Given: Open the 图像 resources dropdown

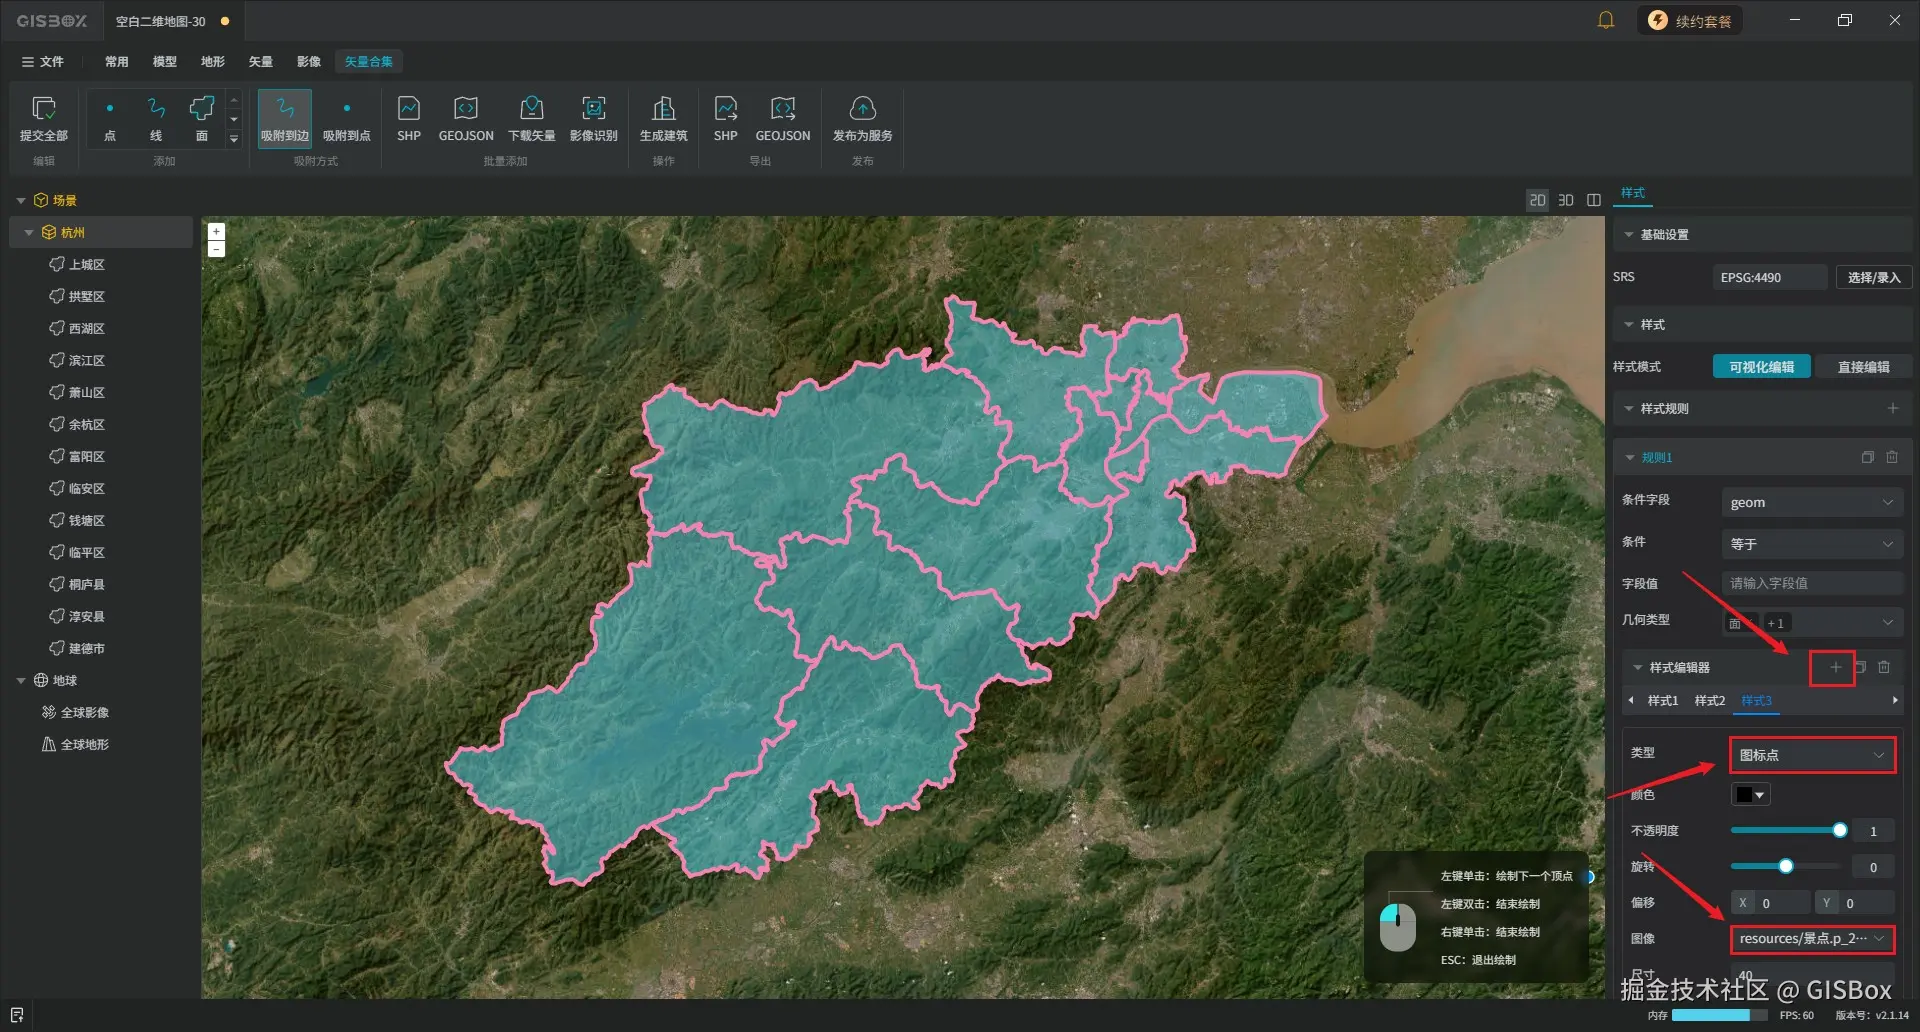Looking at the screenshot, I should [x=1812, y=939].
